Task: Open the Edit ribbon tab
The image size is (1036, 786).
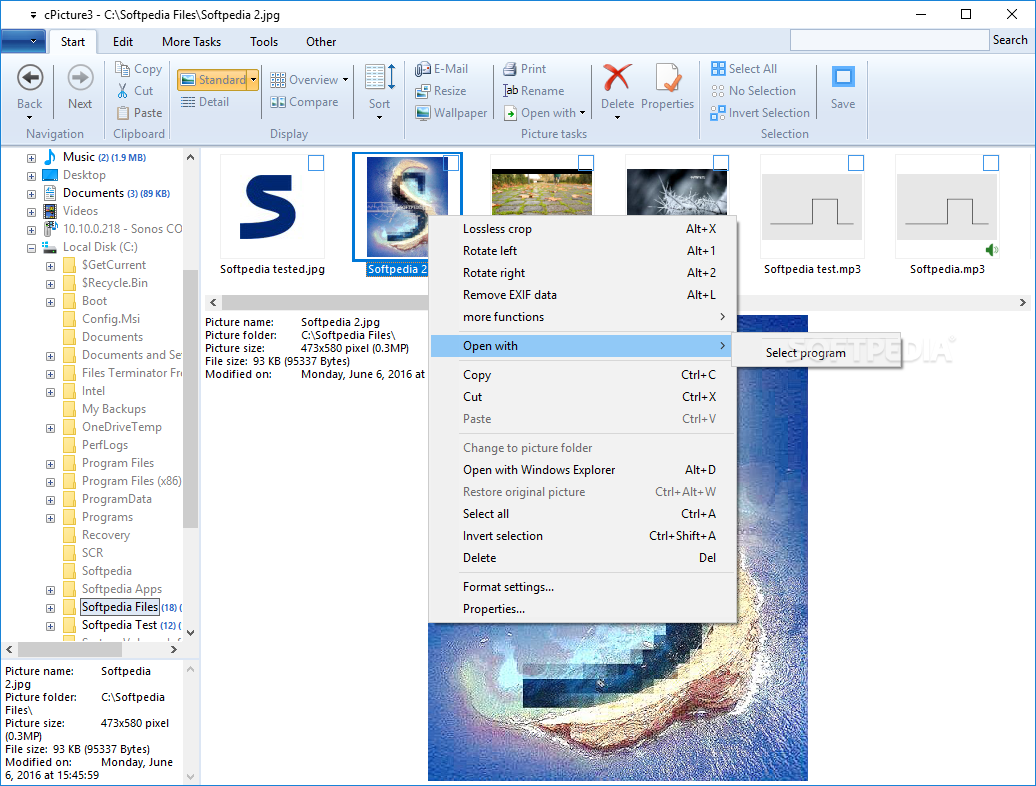Action: coord(123,42)
